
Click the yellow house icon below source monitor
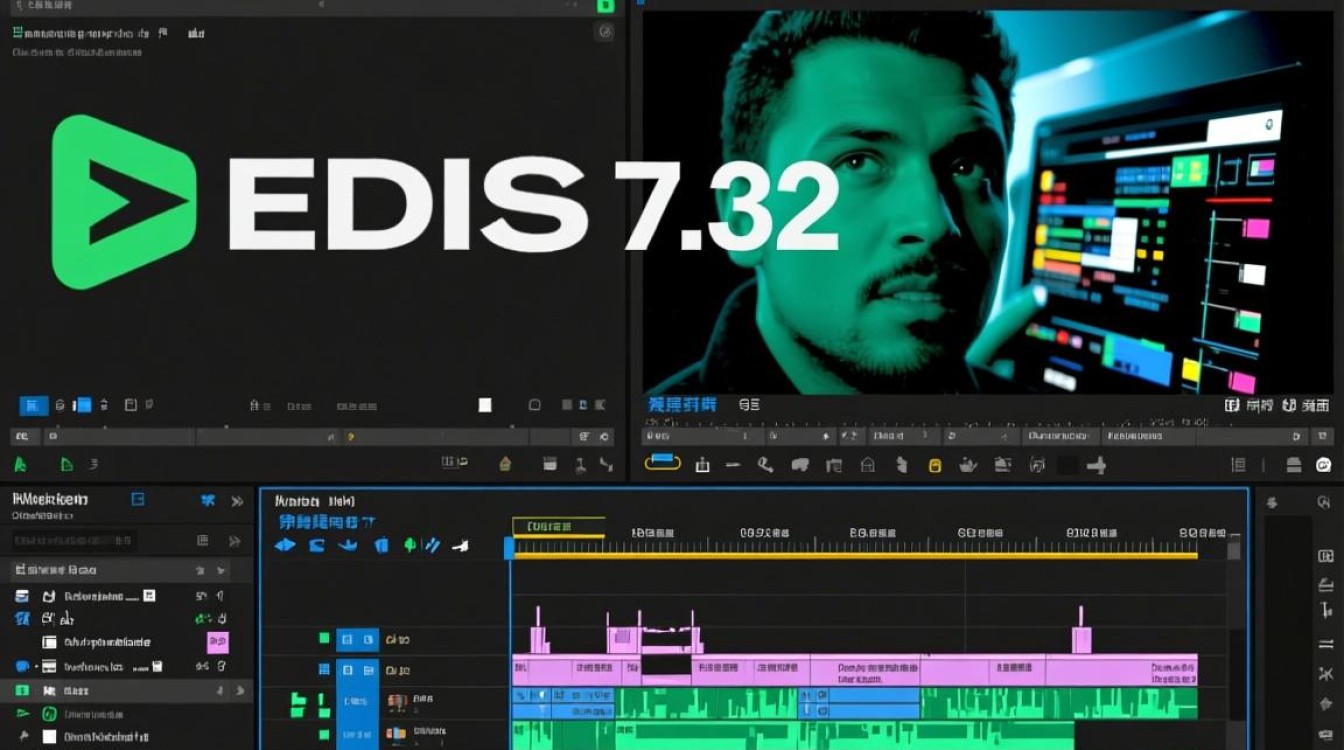point(505,463)
